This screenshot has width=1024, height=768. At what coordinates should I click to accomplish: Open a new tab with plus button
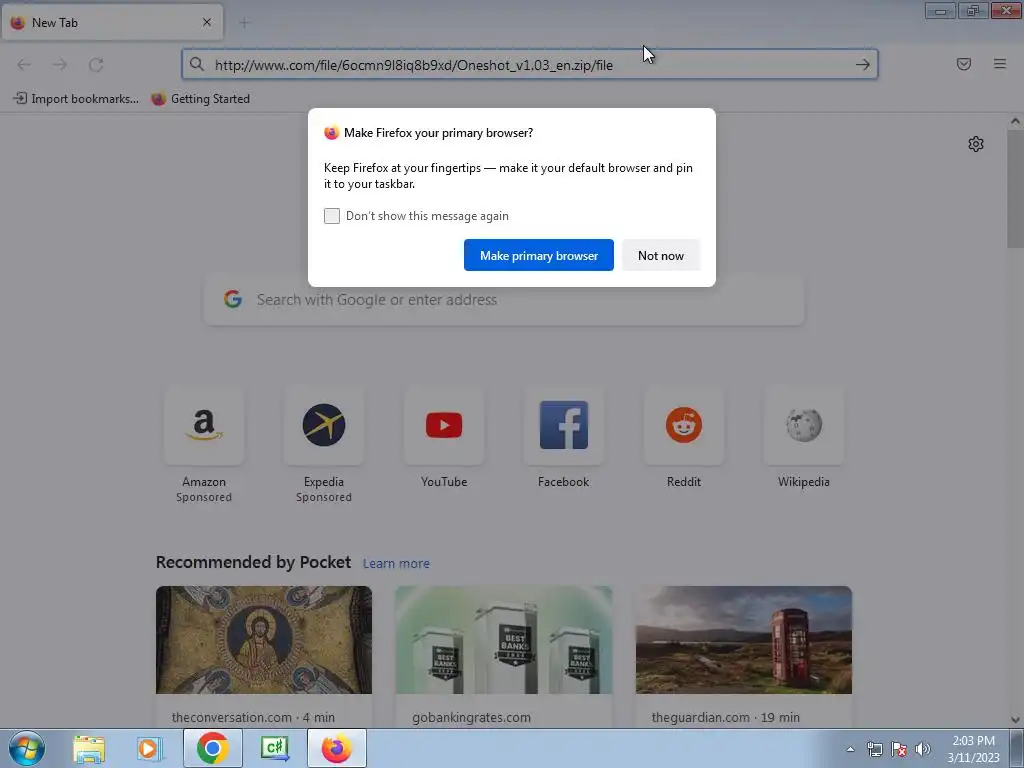point(244,23)
